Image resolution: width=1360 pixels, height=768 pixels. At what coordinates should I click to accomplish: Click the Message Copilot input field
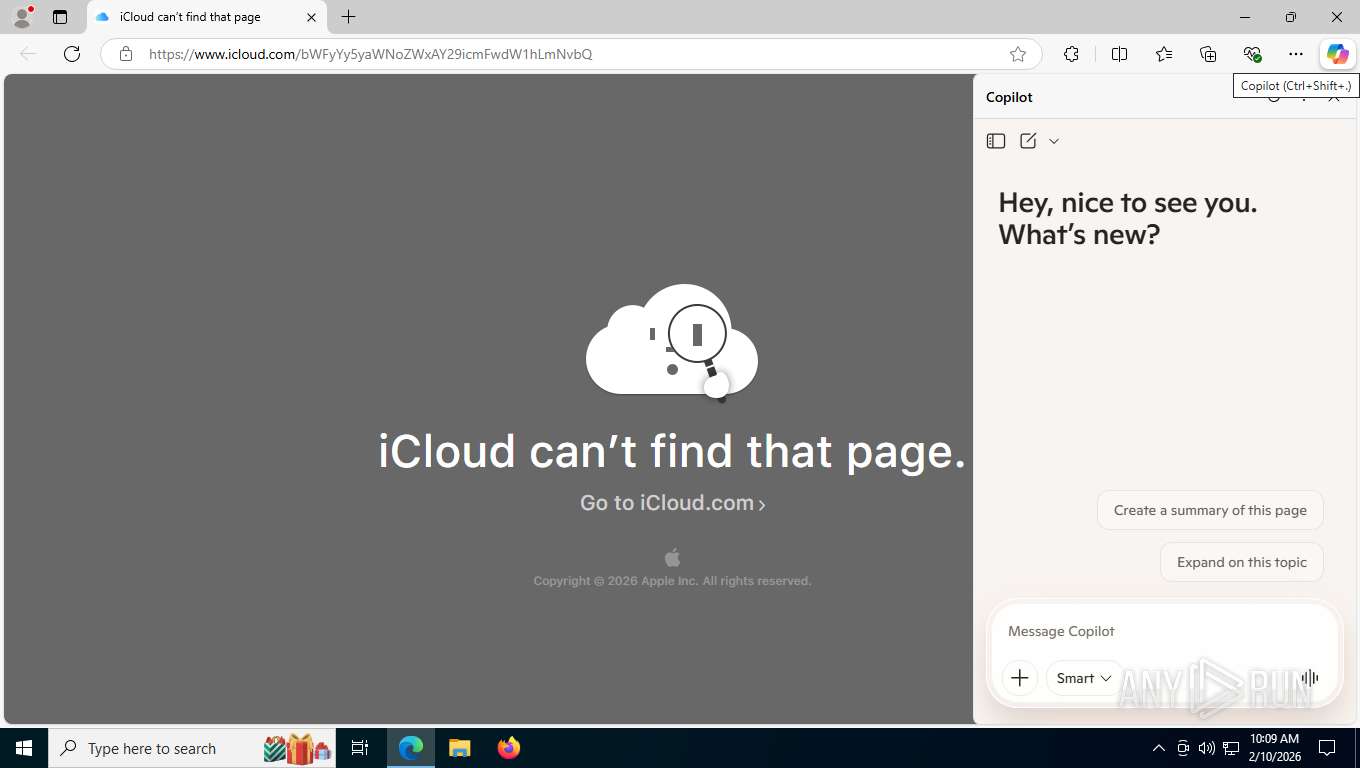[1164, 631]
